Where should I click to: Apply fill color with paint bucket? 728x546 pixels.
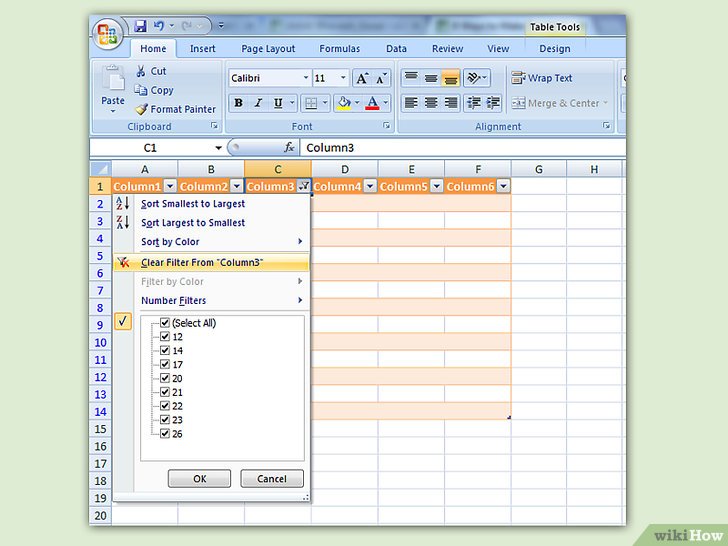pyautogui.click(x=344, y=103)
